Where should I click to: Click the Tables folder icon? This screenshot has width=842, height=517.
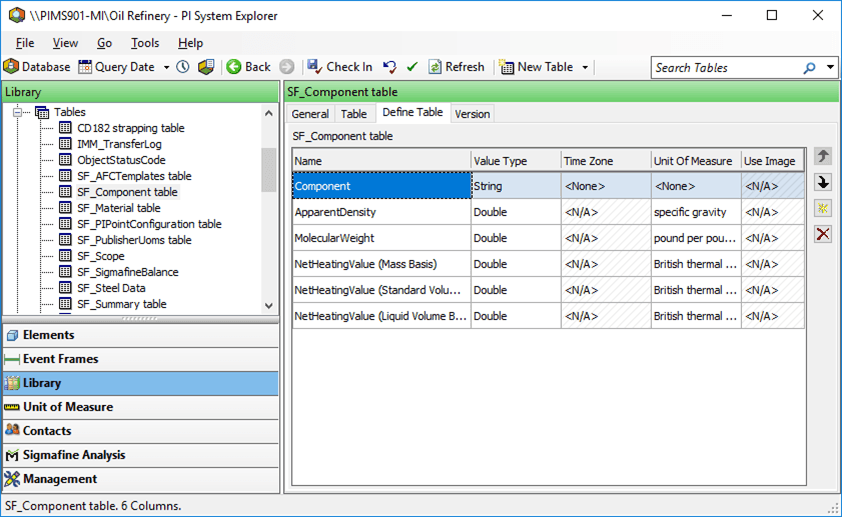point(42,112)
